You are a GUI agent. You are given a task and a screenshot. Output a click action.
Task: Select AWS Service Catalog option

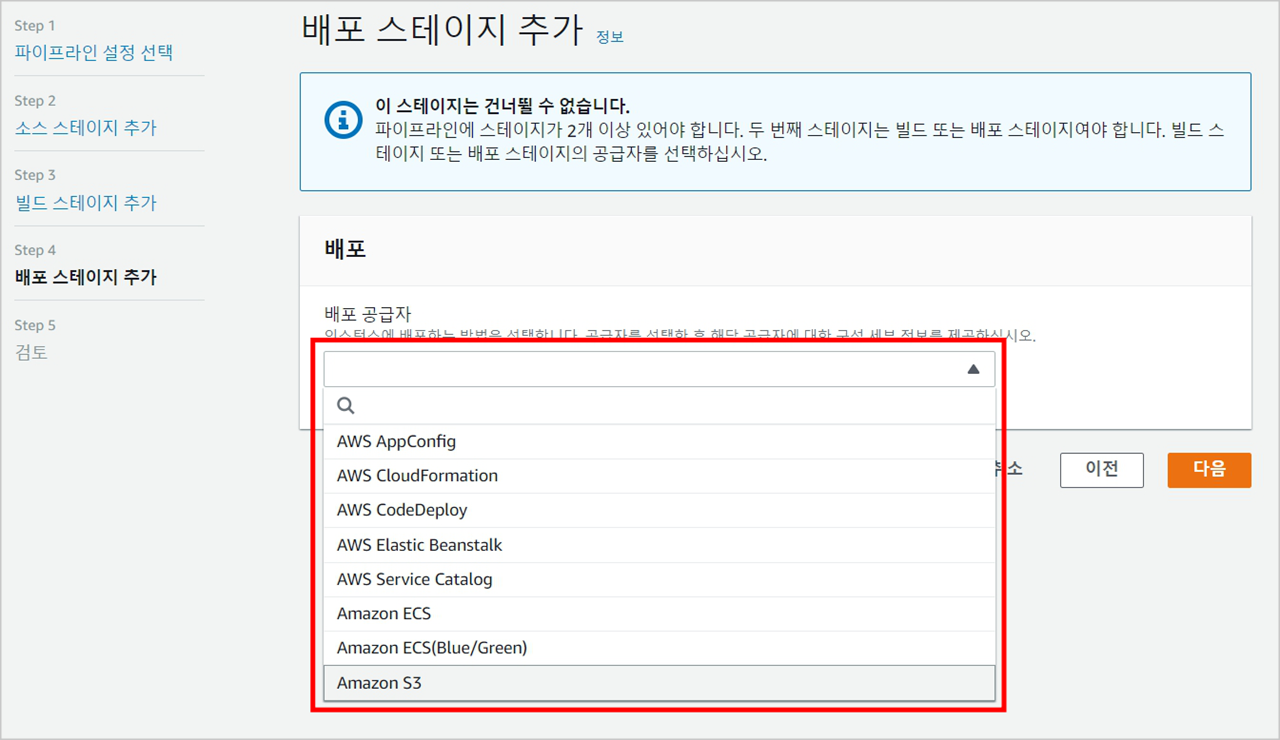tap(660, 579)
